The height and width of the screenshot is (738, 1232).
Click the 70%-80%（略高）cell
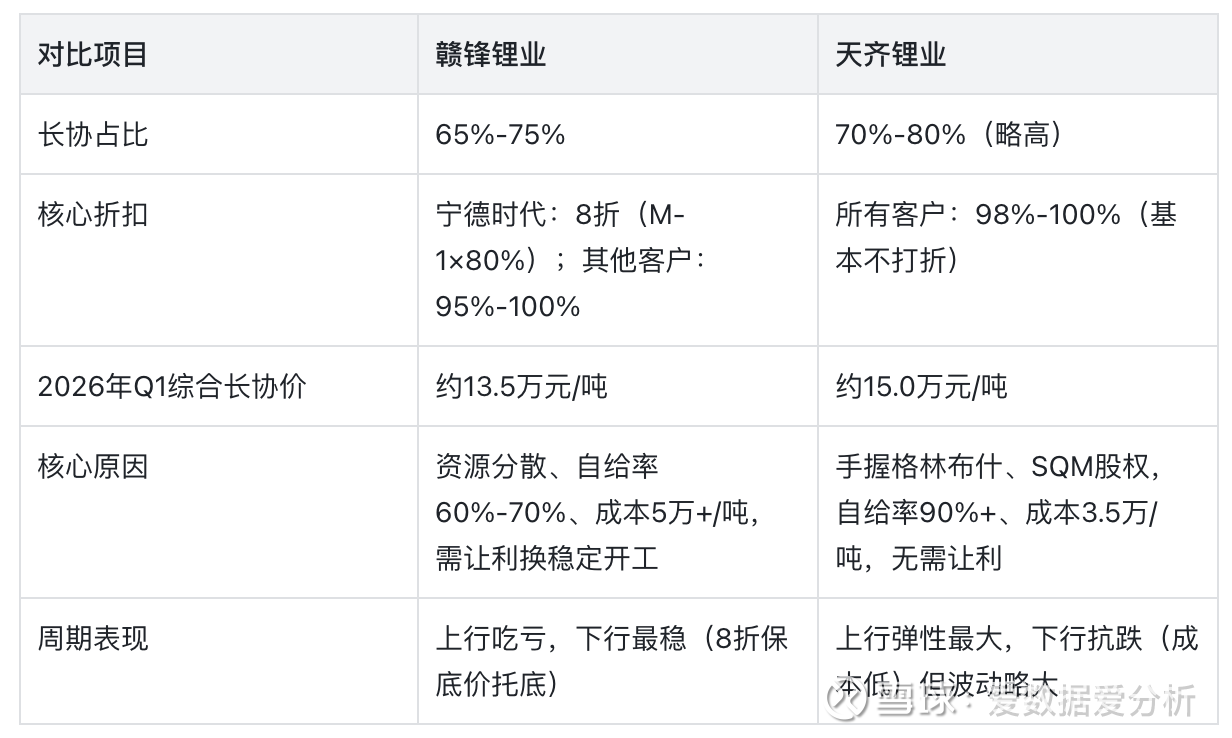(948, 134)
